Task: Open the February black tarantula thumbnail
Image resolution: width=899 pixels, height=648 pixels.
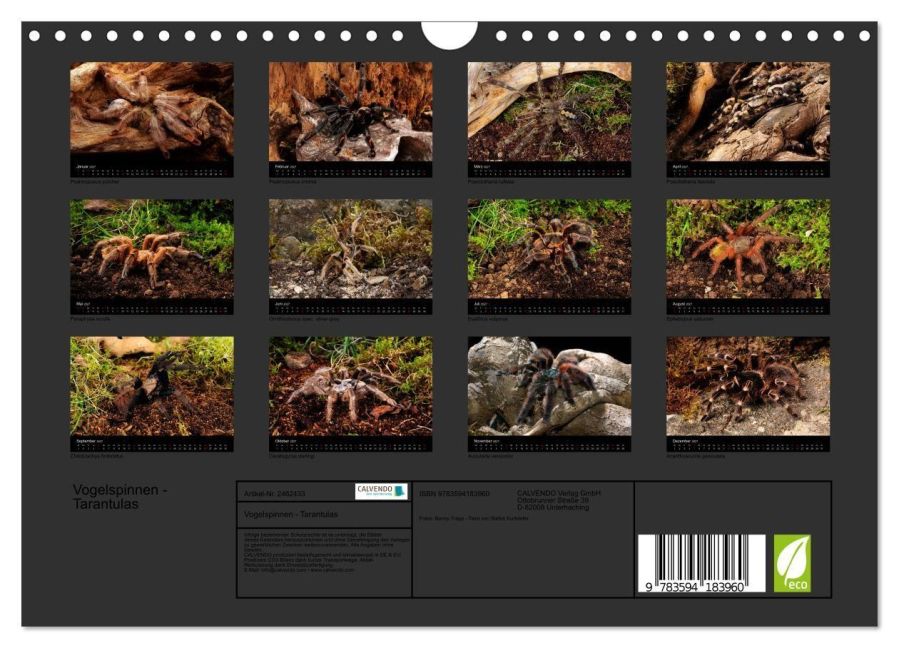Action: 351,112
